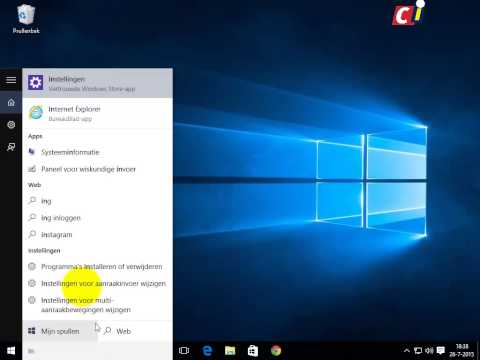Search the web for 'ing inloggen'
The height and width of the screenshot is (360, 480).
point(97,218)
